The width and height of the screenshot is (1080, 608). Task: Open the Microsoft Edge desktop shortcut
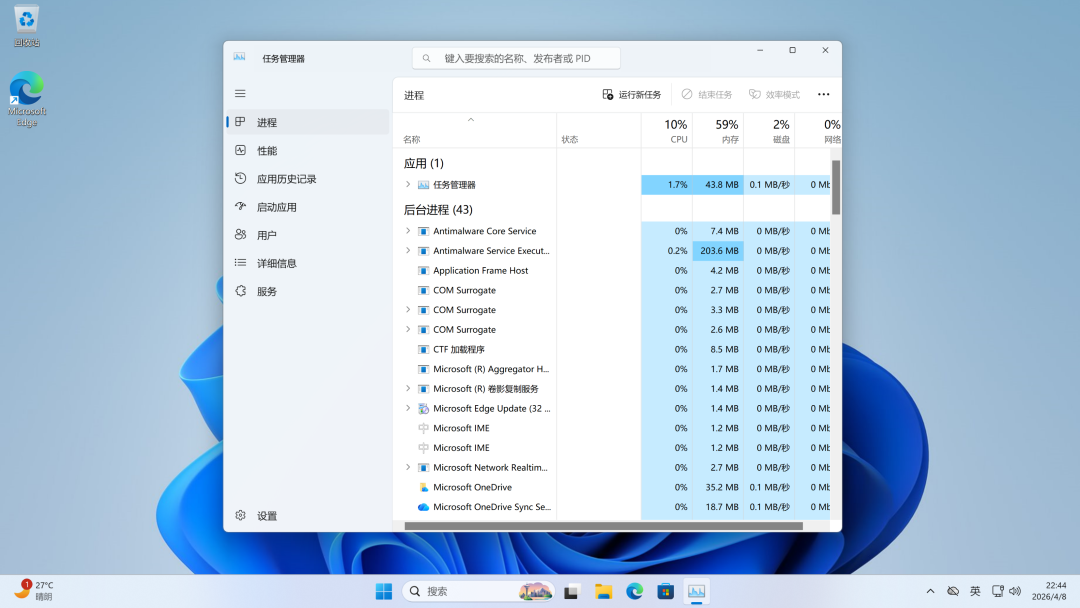[26, 99]
